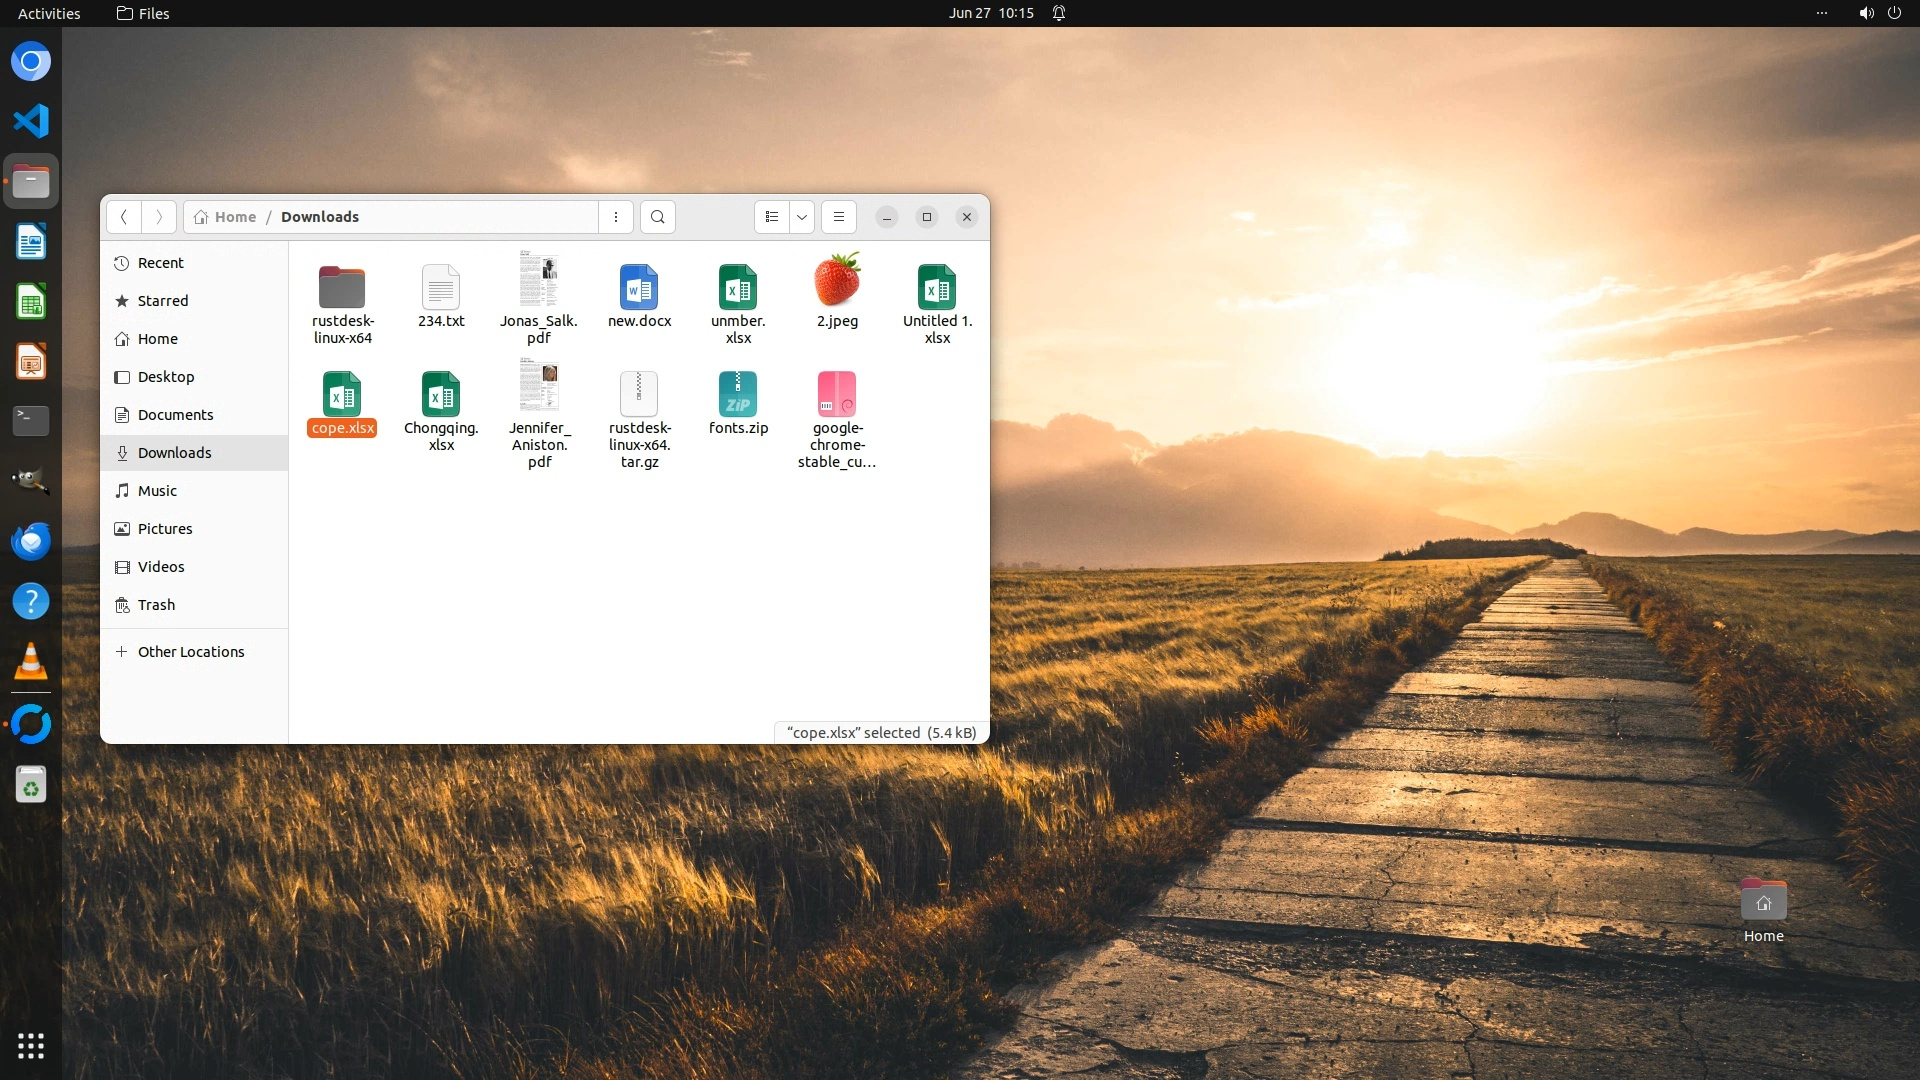This screenshot has width=1920, height=1080.
Task: Open path bar three-dot menu
Action: tap(616, 217)
